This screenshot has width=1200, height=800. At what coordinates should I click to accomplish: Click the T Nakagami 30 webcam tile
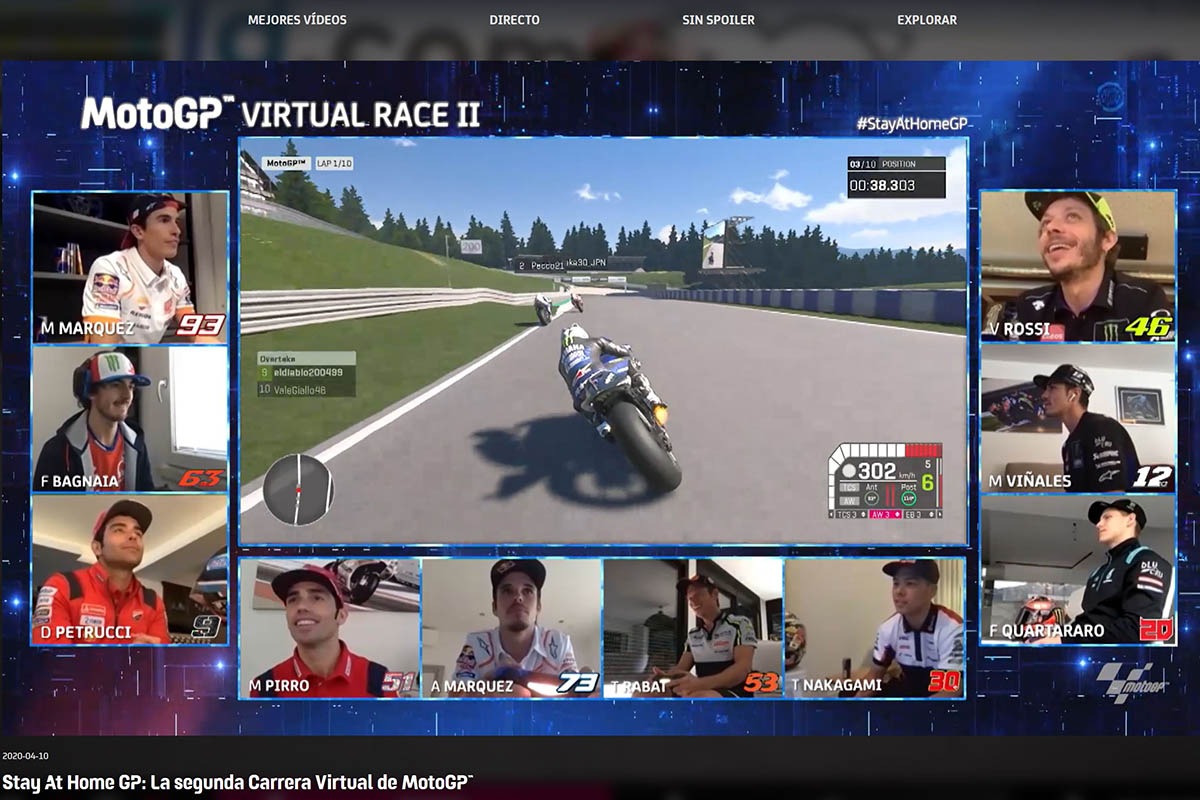tap(874, 628)
